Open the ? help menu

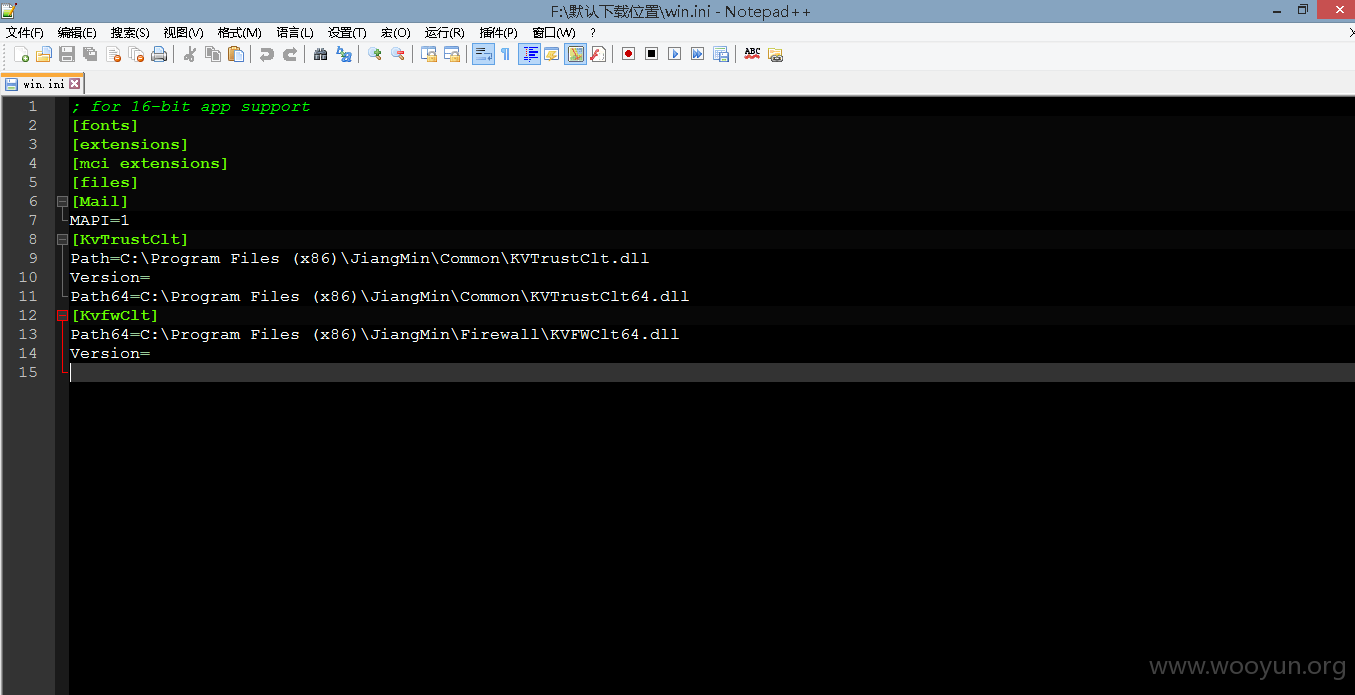point(593,33)
